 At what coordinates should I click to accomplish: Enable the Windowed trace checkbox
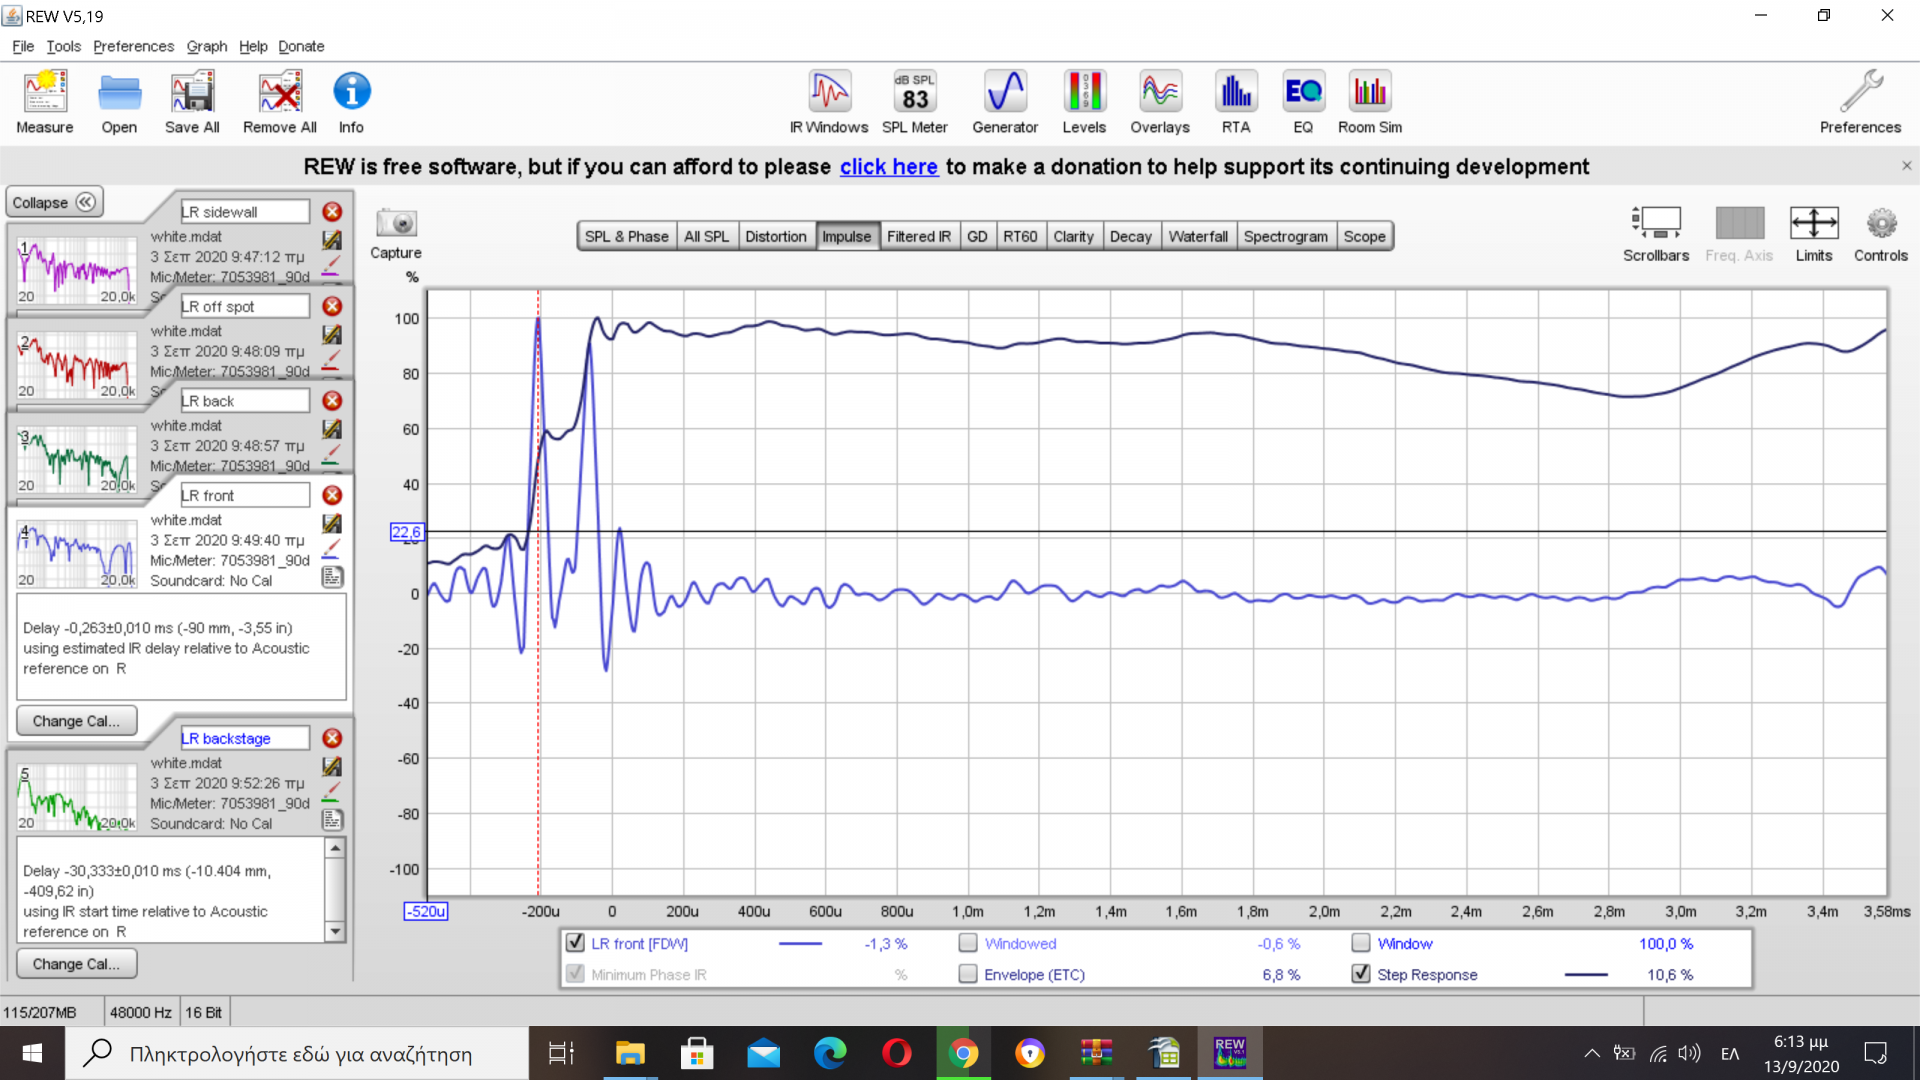[x=968, y=942]
